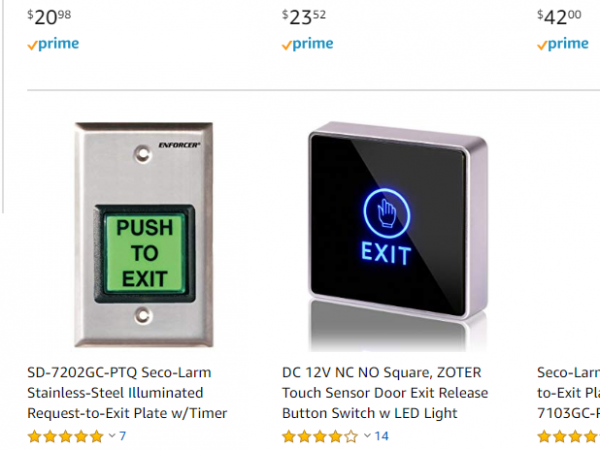
Task: Click the $42.00 price
Action: (x=559, y=17)
